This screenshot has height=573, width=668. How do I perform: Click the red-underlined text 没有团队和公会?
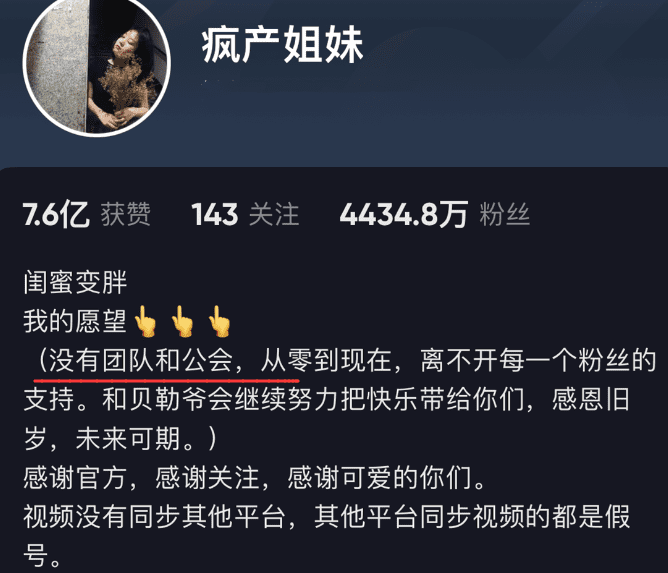coord(141,361)
